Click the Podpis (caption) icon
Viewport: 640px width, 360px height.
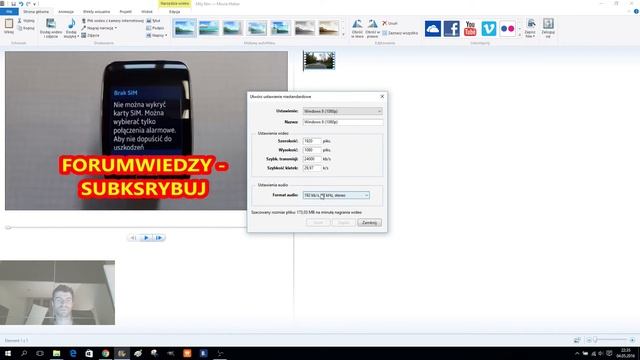[x=149, y=28]
